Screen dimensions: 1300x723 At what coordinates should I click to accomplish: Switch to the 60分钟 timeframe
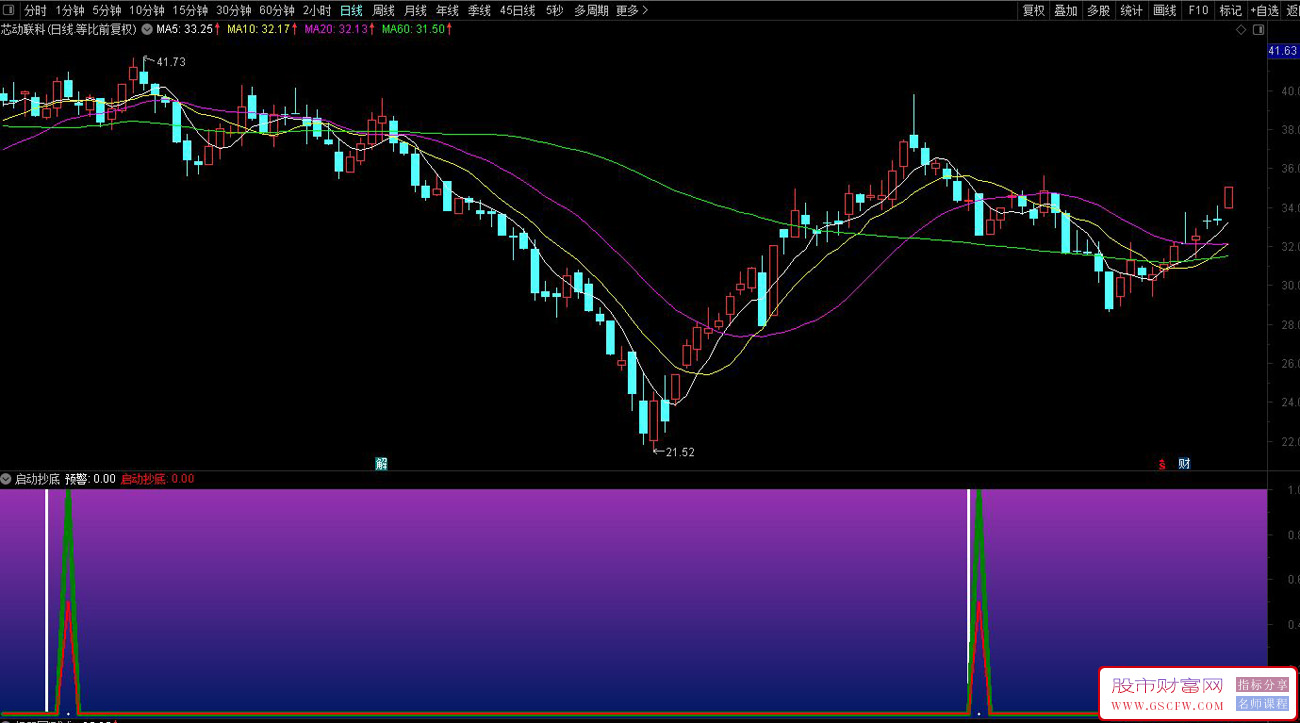pos(276,11)
